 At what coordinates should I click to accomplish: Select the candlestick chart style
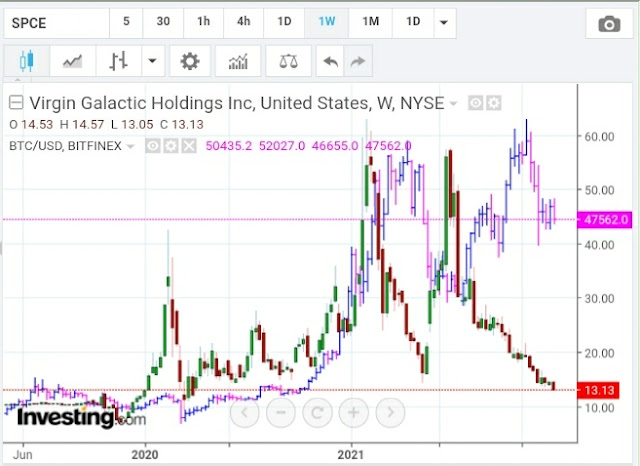(x=27, y=61)
